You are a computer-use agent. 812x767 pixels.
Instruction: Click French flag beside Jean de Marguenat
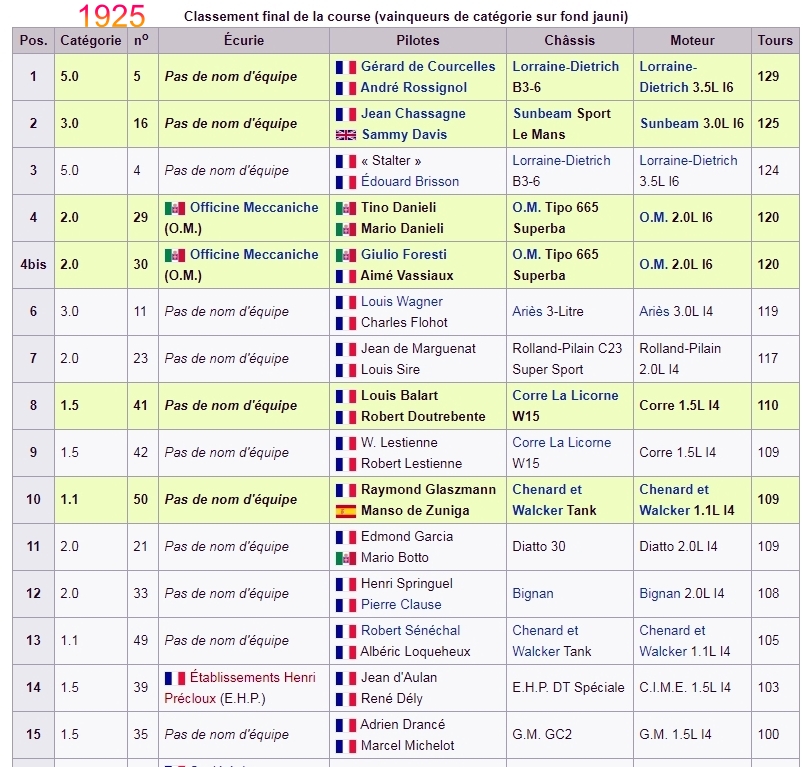tap(345, 349)
